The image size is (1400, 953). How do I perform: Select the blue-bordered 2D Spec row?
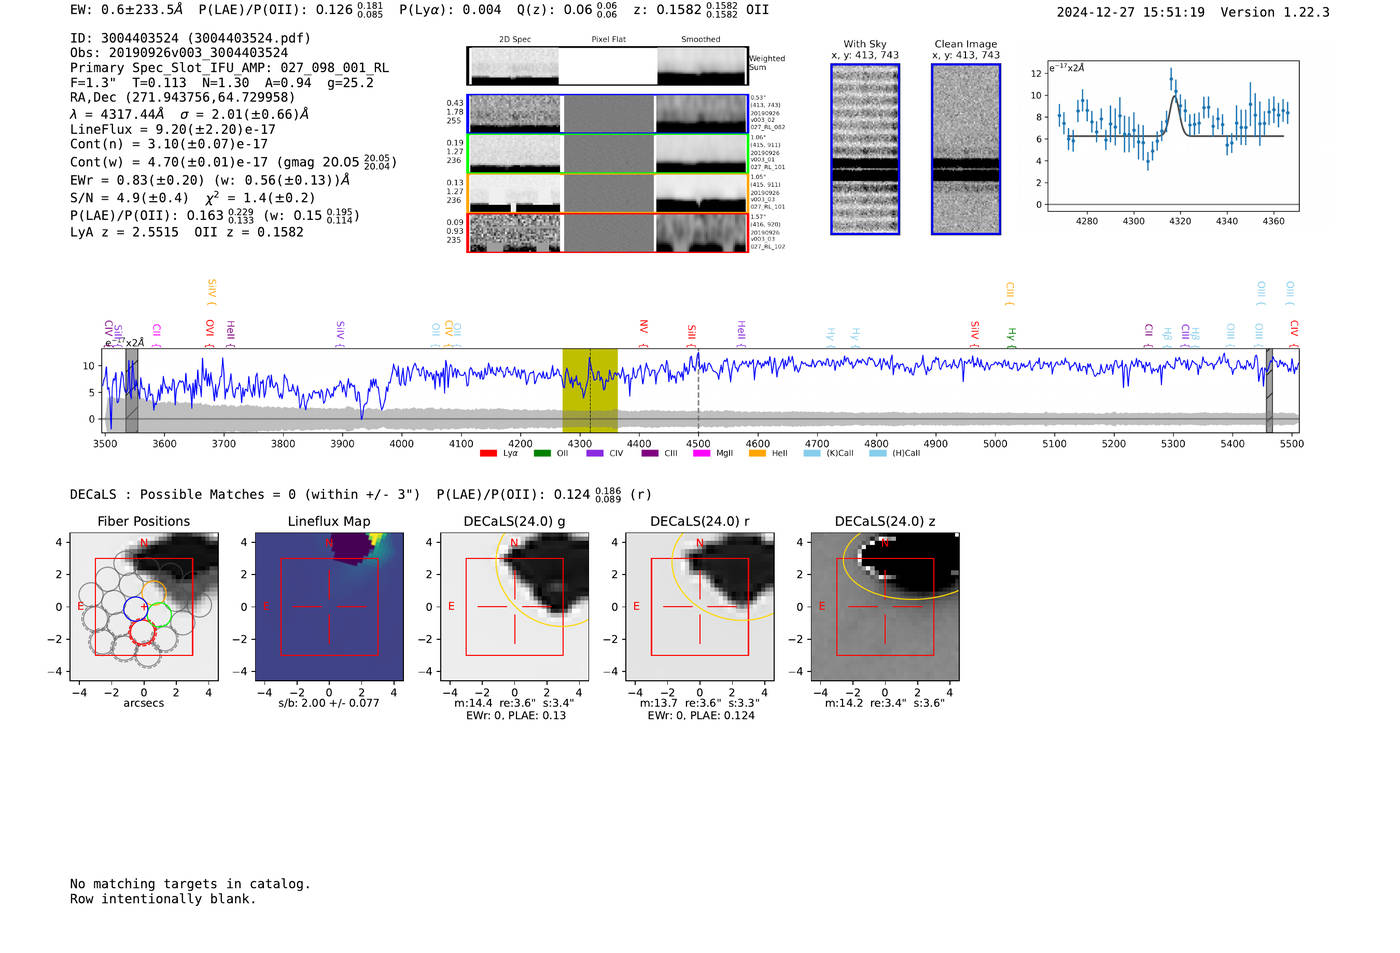607,114
